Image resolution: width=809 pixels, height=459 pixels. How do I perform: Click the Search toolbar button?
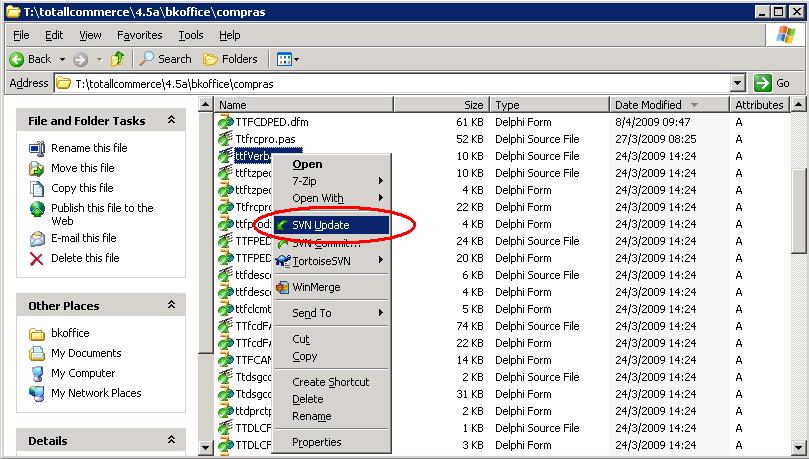165,59
